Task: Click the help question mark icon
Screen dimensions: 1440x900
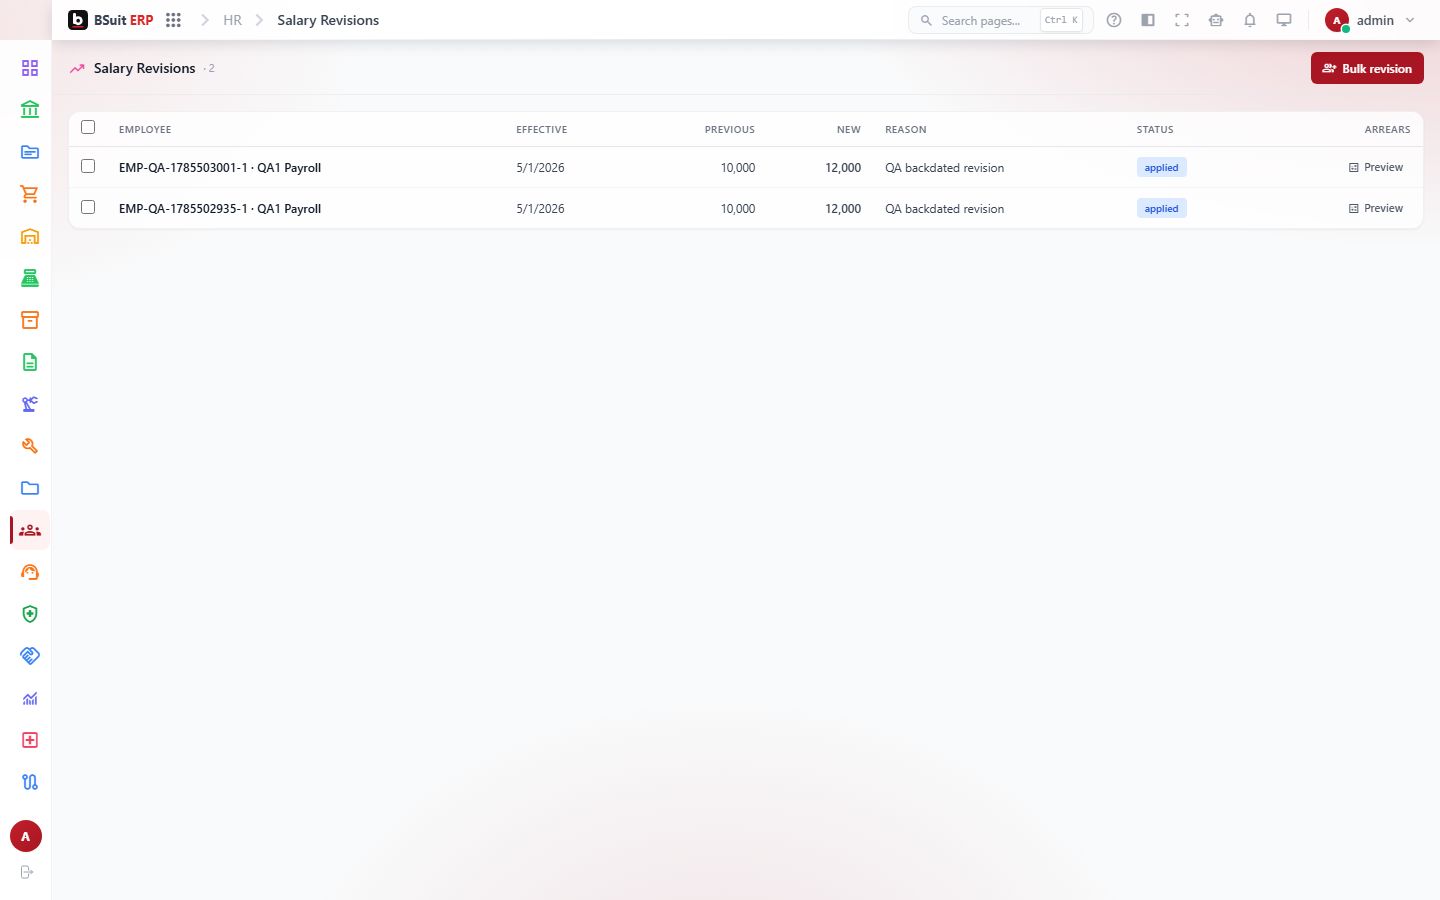Action: click(1114, 20)
